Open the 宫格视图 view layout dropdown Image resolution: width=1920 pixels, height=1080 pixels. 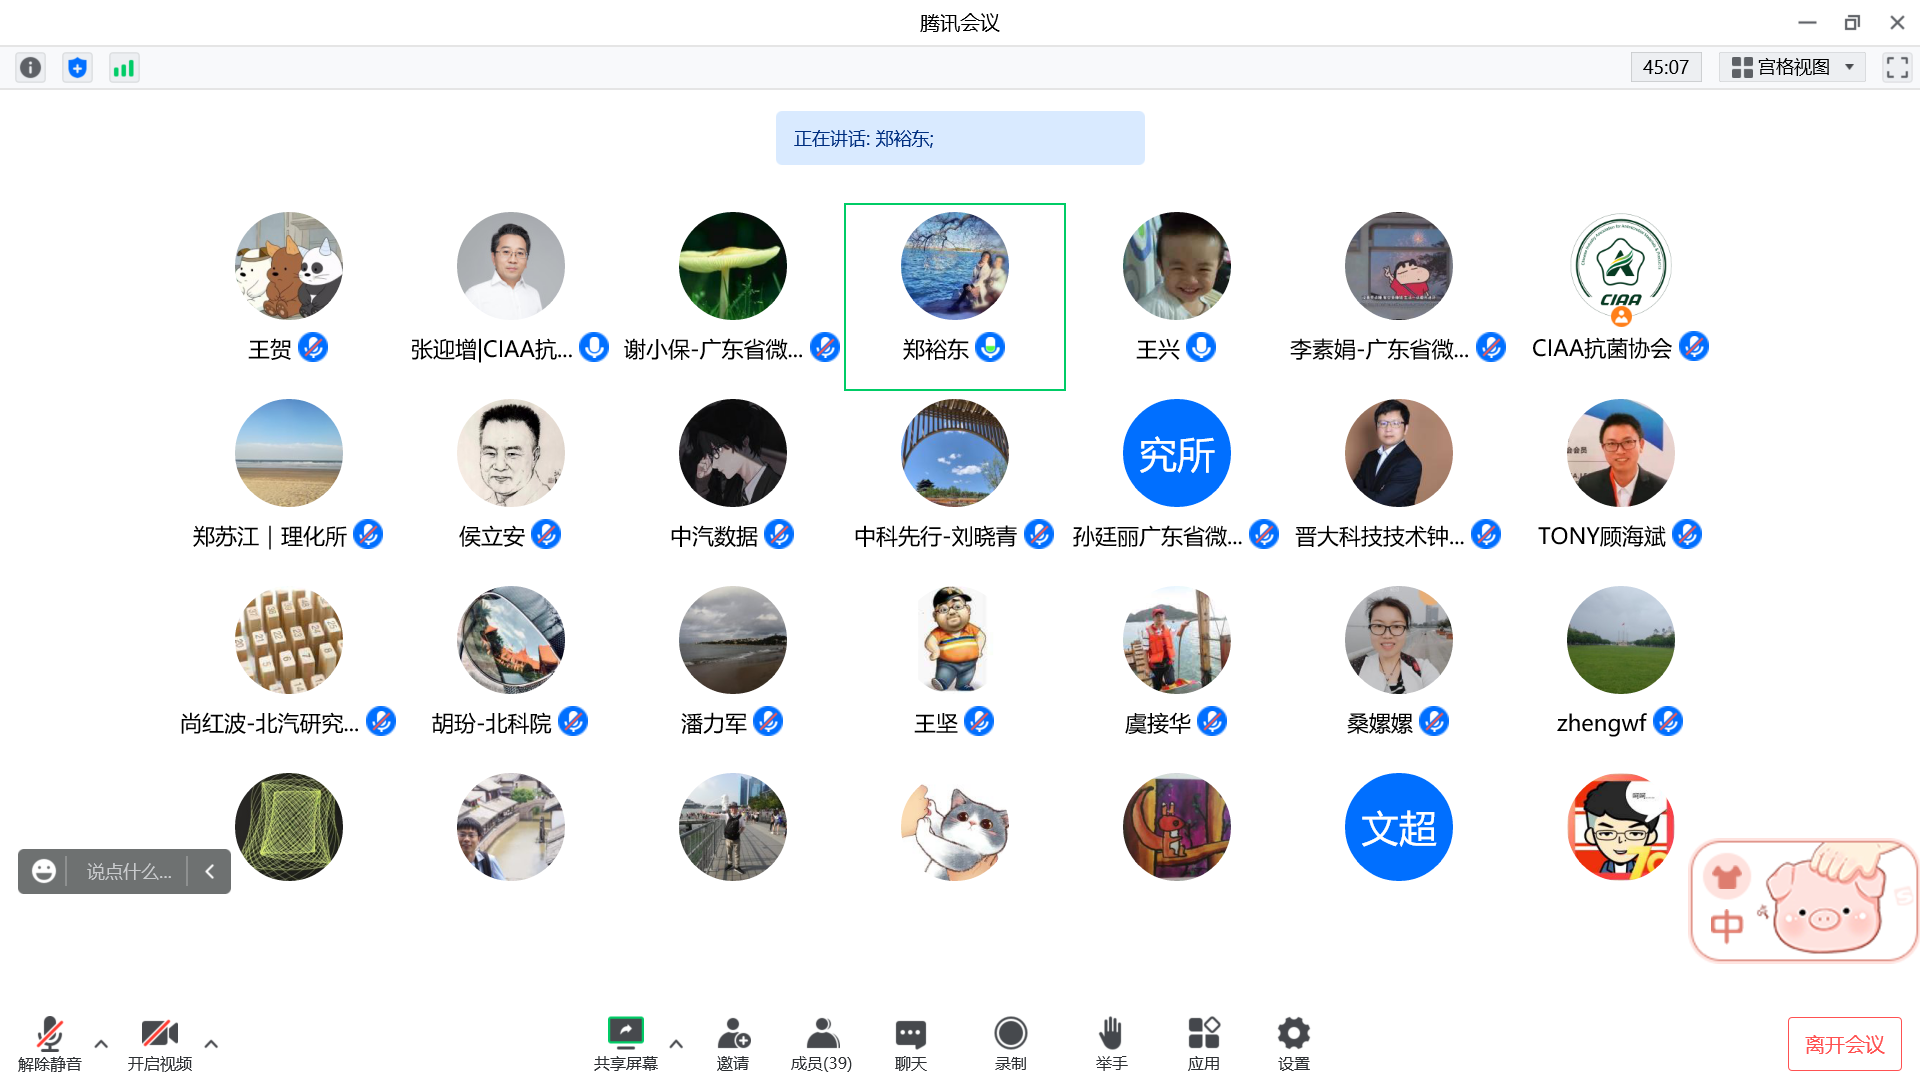(x=1792, y=67)
